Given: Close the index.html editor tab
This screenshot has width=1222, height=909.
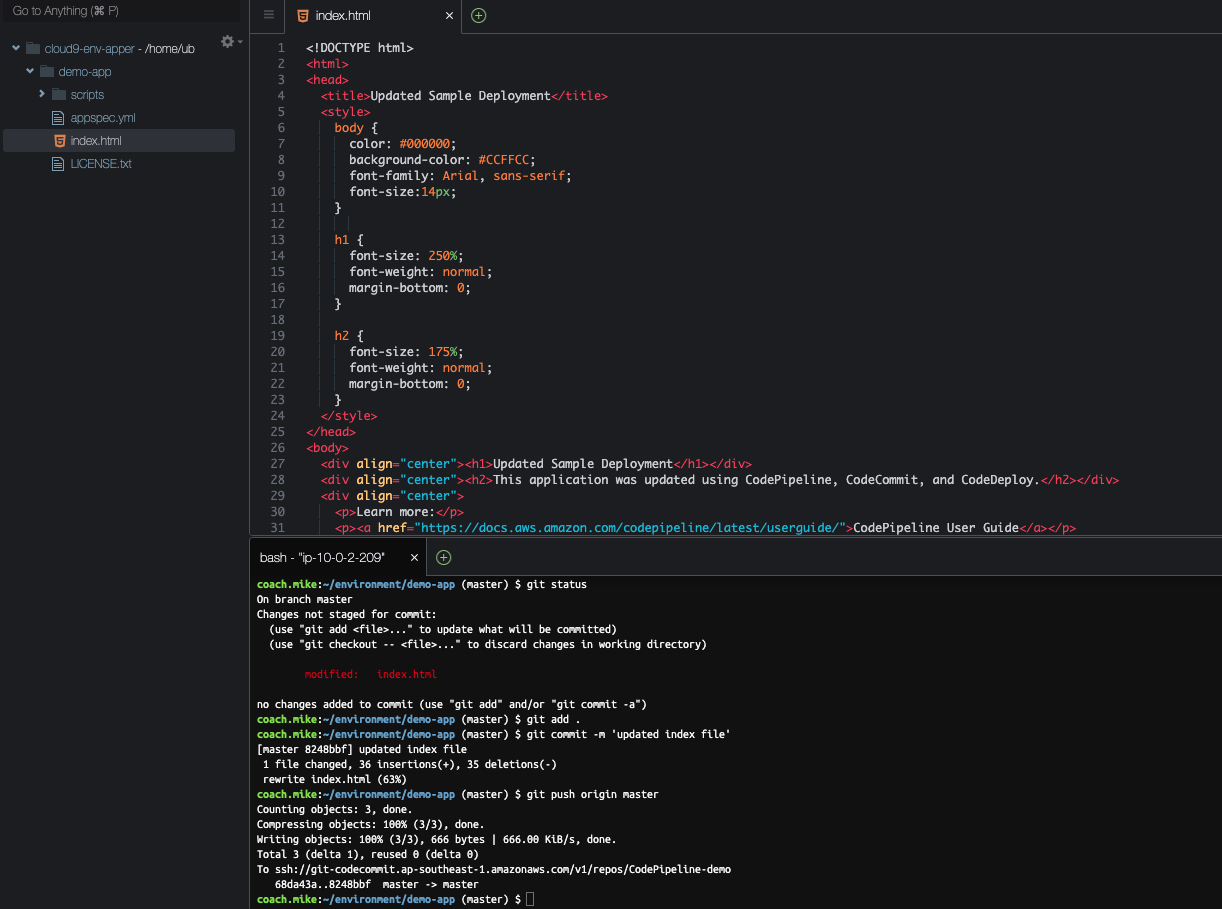Looking at the screenshot, I should [449, 16].
